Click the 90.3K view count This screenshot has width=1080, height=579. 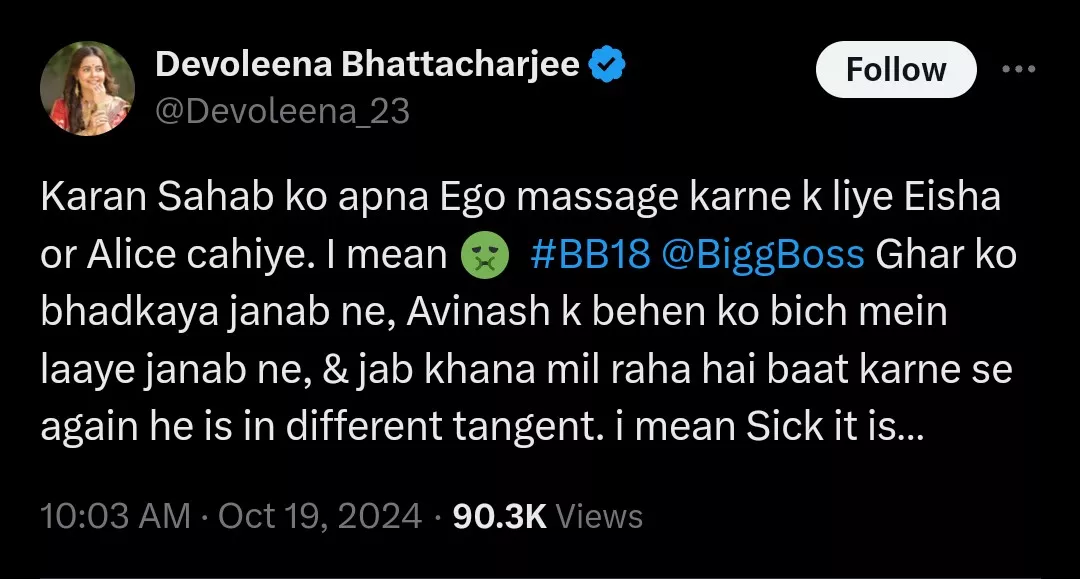(x=499, y=516)
